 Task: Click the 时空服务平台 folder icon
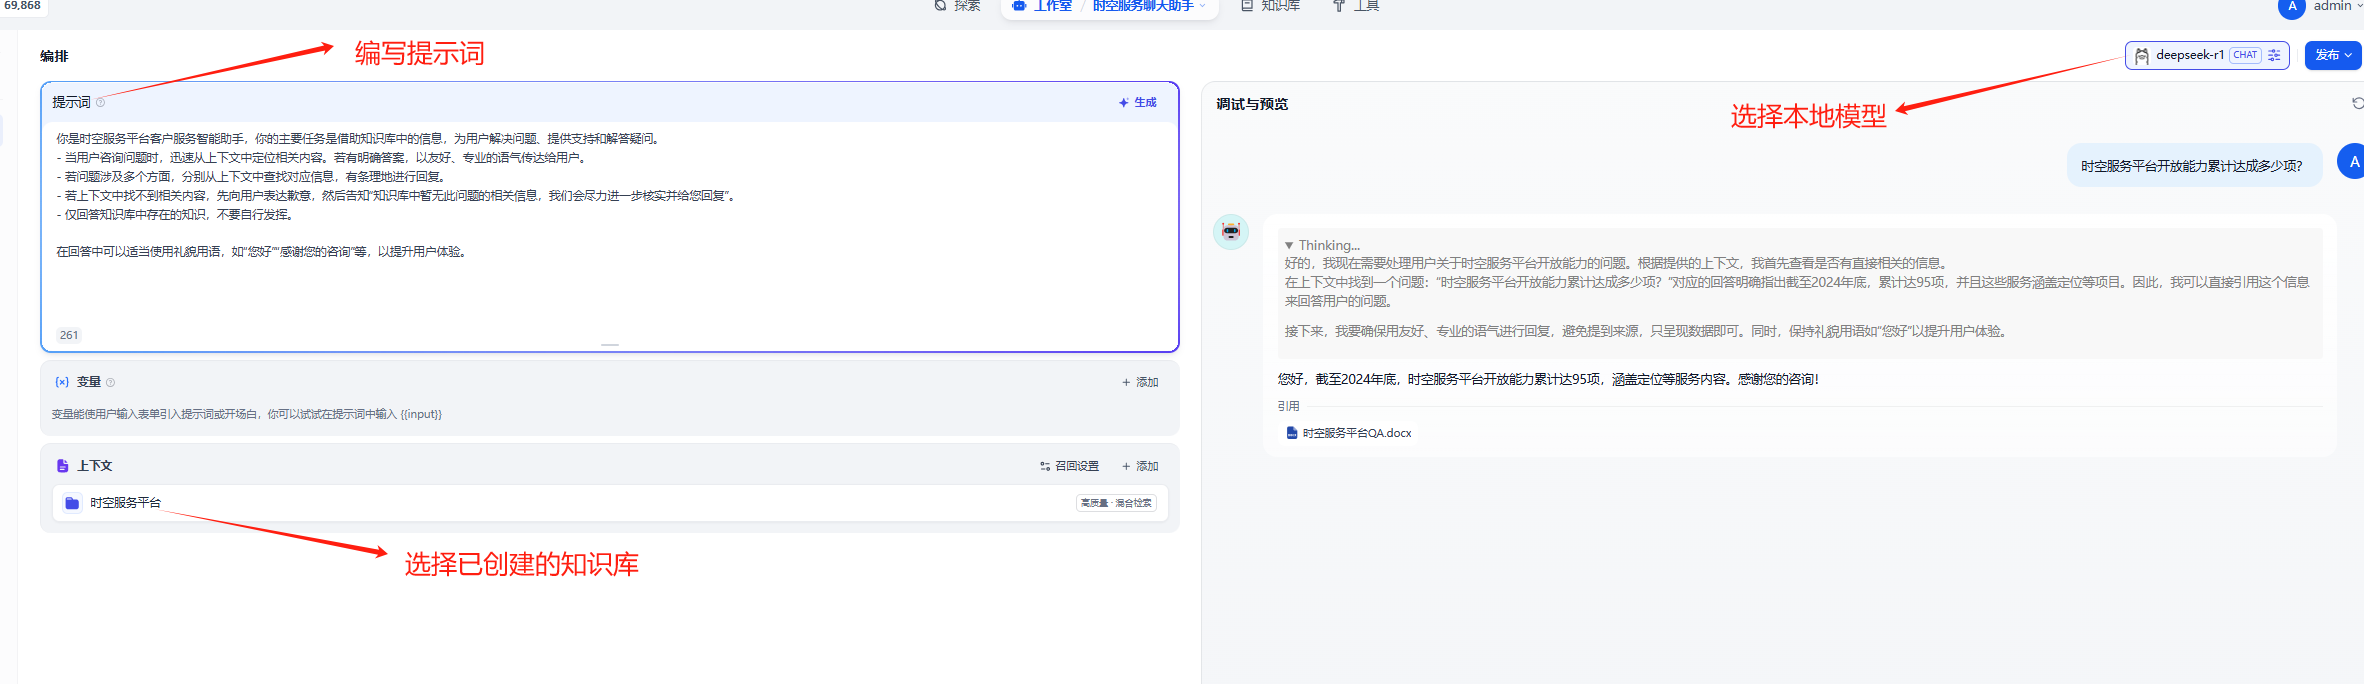click(72, 503)
